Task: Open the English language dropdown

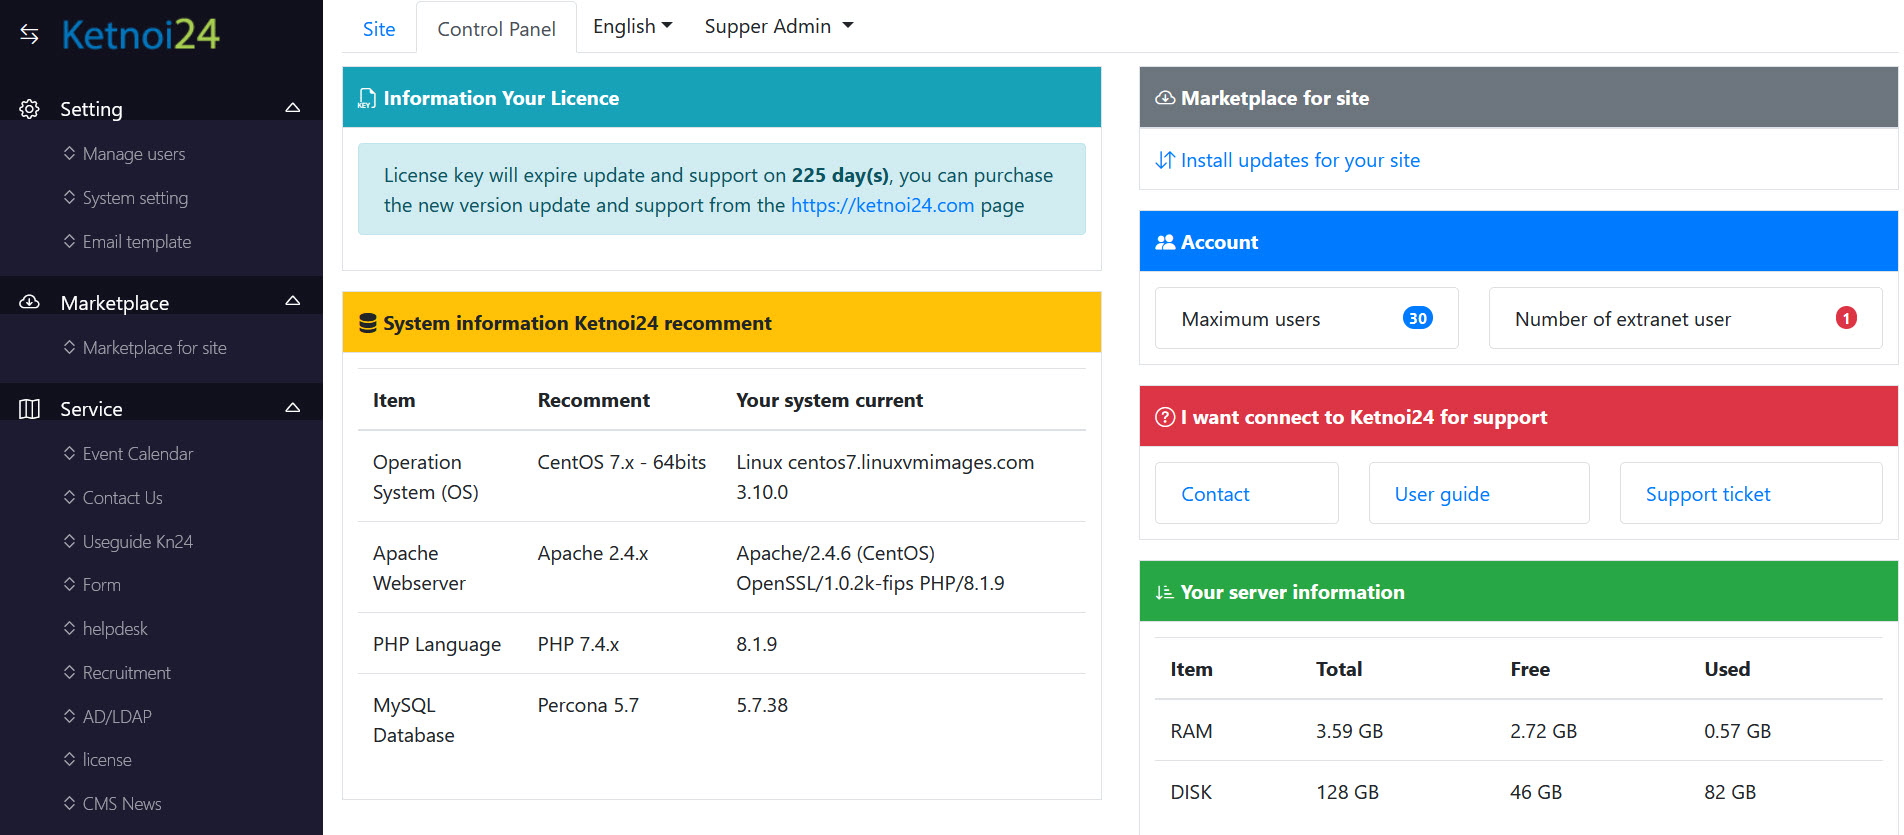Action: [633, 27]
